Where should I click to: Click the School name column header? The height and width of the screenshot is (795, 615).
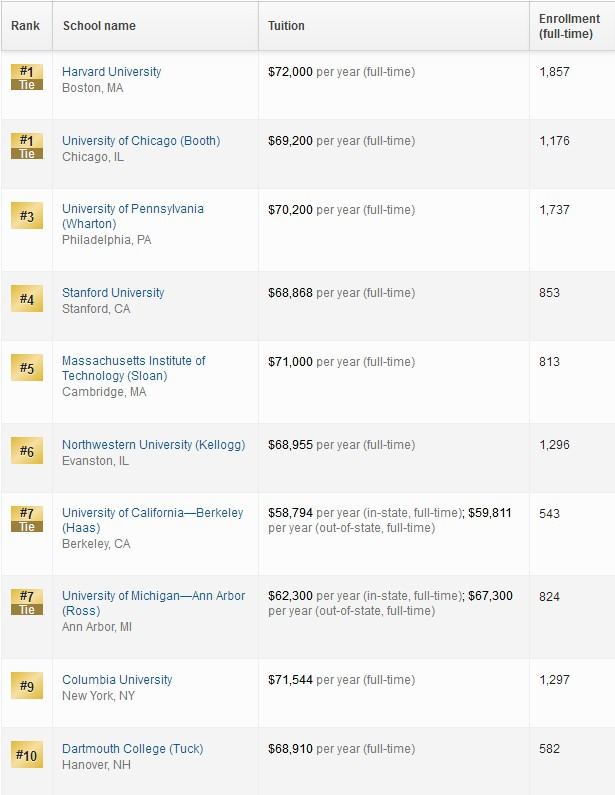pyautogui.click(x=99, y=26)
